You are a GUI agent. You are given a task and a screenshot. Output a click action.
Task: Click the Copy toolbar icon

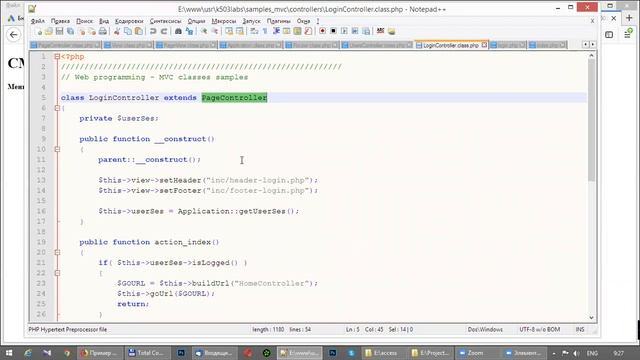pyautogui.click(x=128, y=31)
